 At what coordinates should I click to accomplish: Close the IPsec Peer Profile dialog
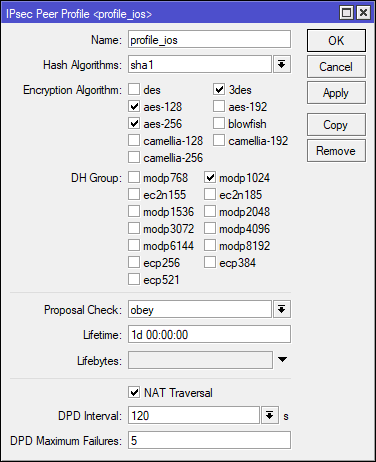(x=363, y=13)
